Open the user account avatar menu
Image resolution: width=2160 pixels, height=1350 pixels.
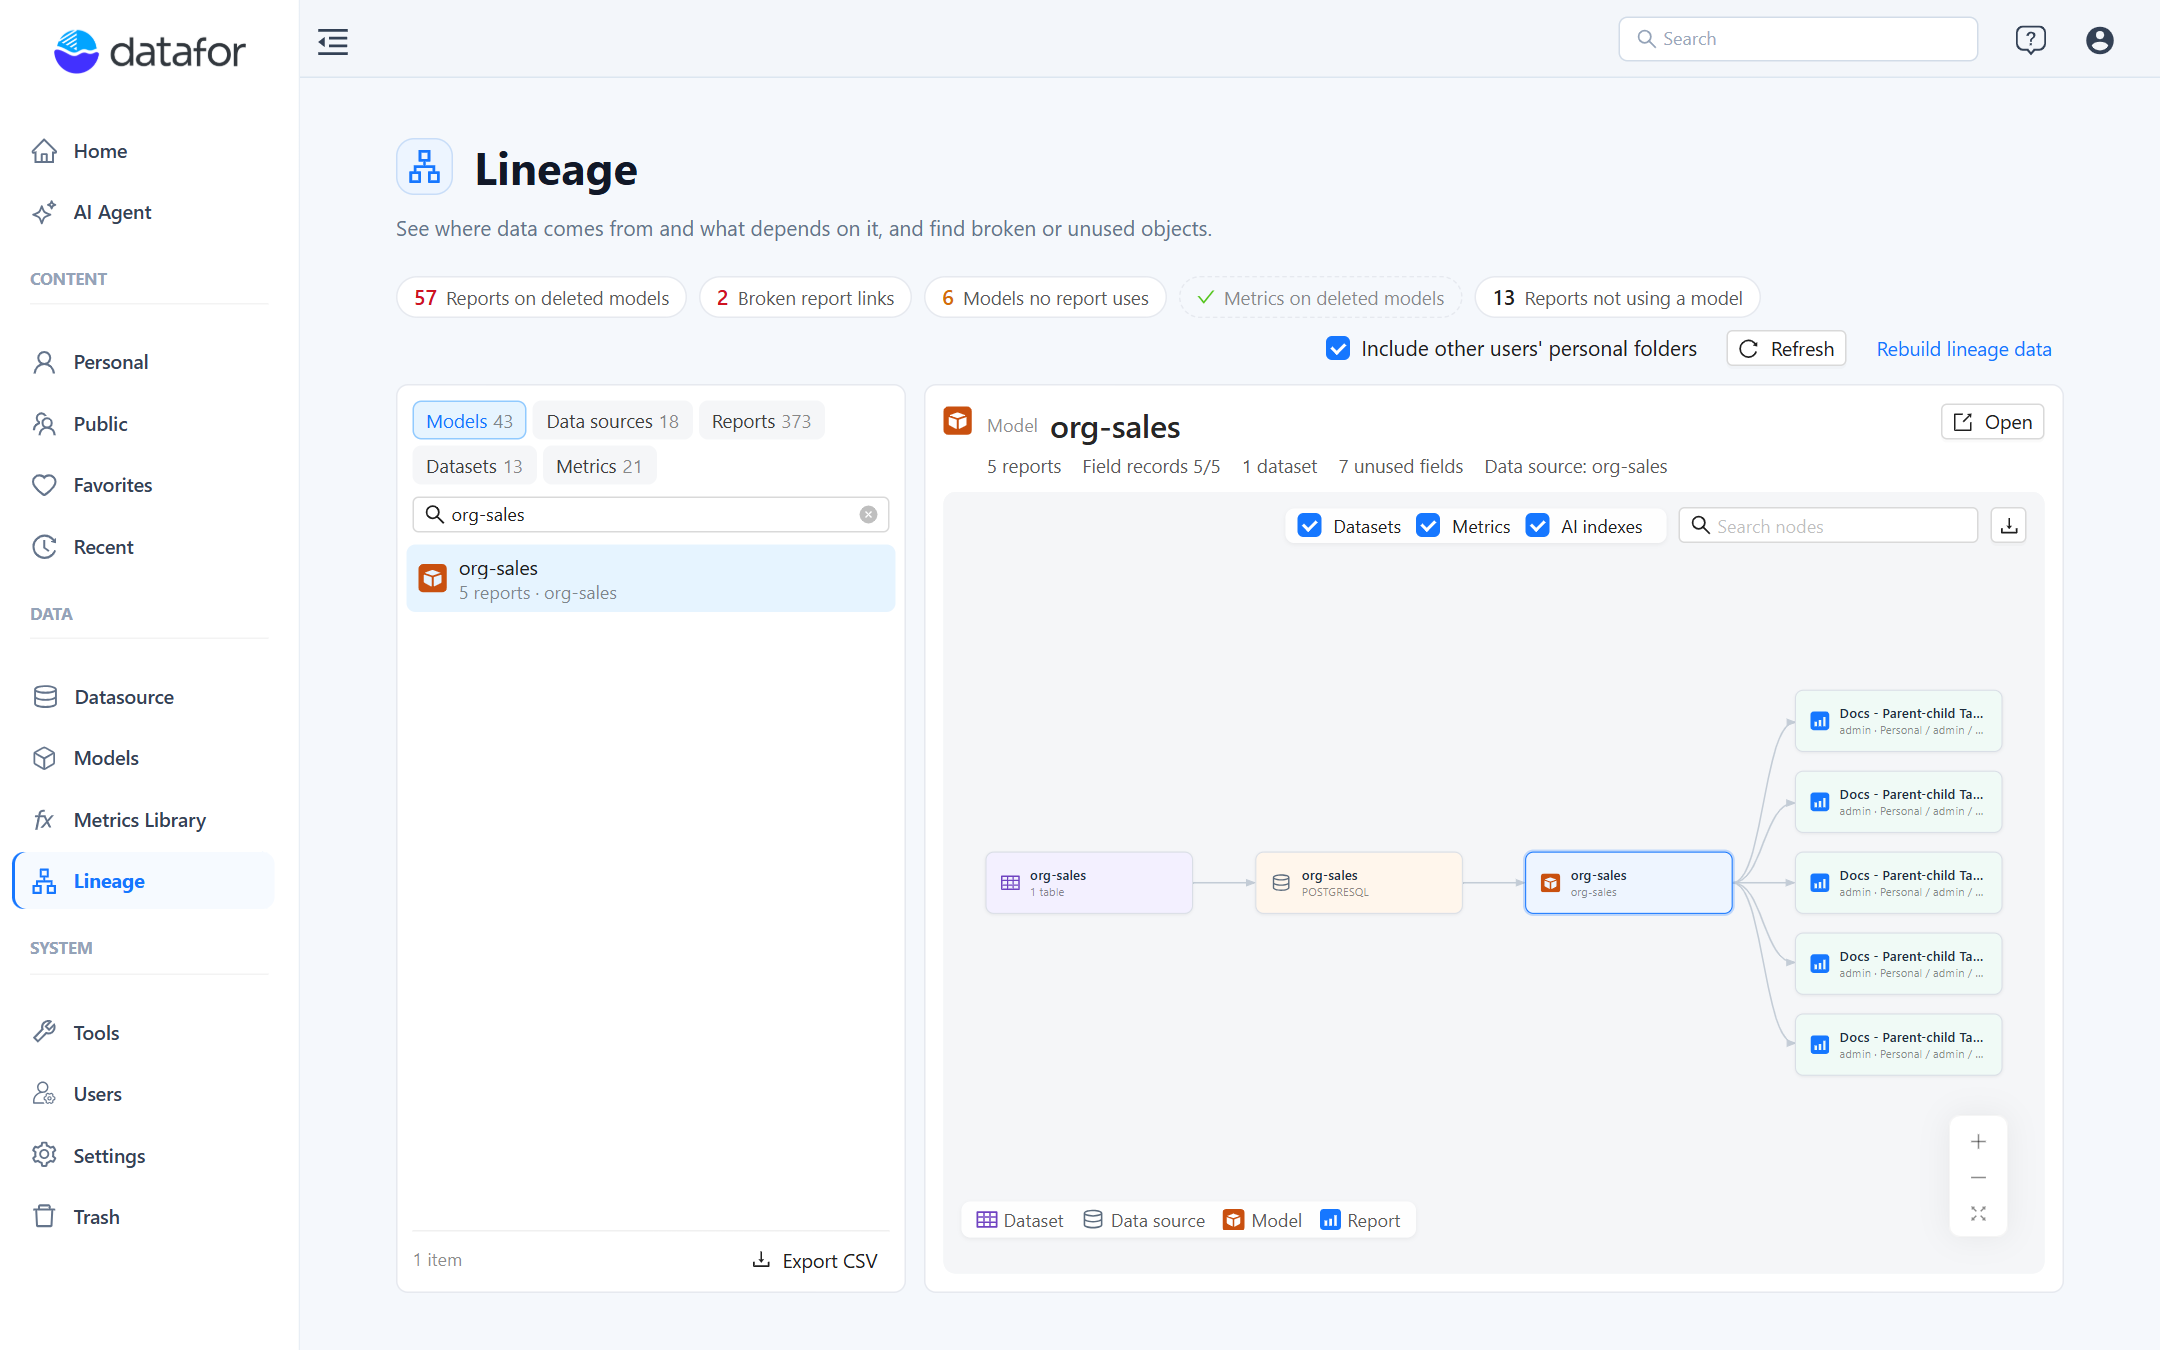point(2099,40)
